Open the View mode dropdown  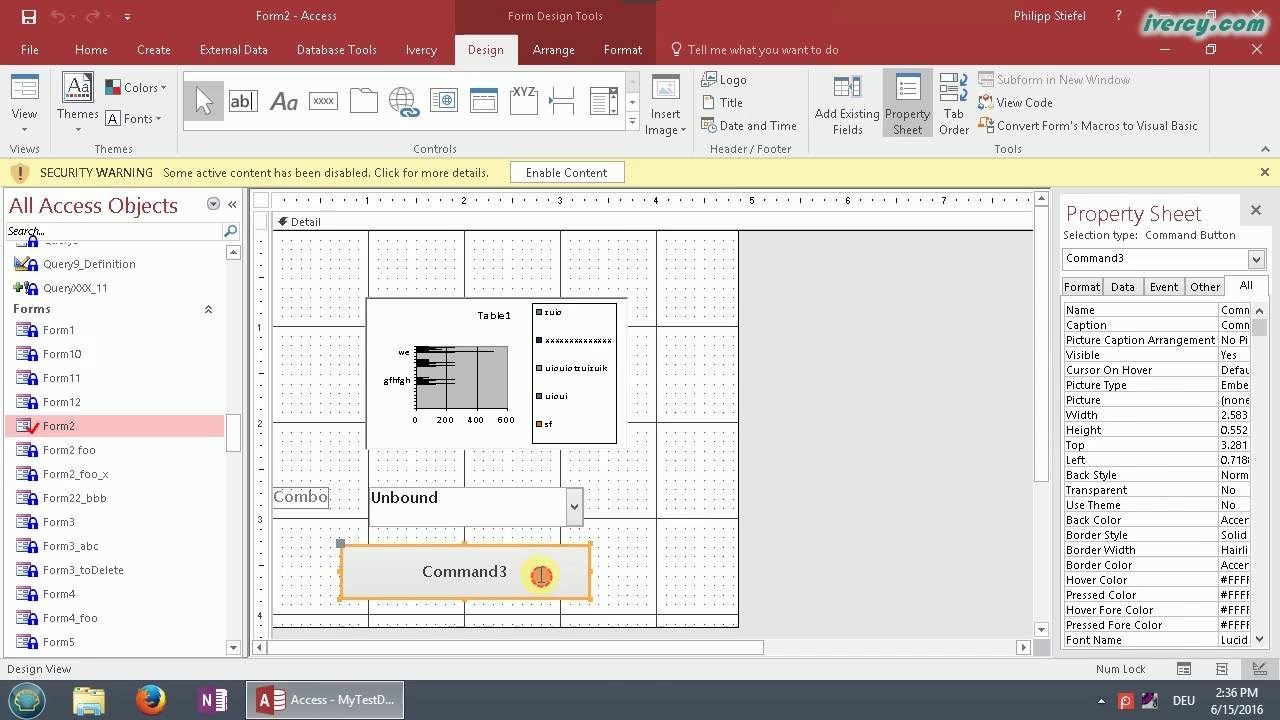25,105
